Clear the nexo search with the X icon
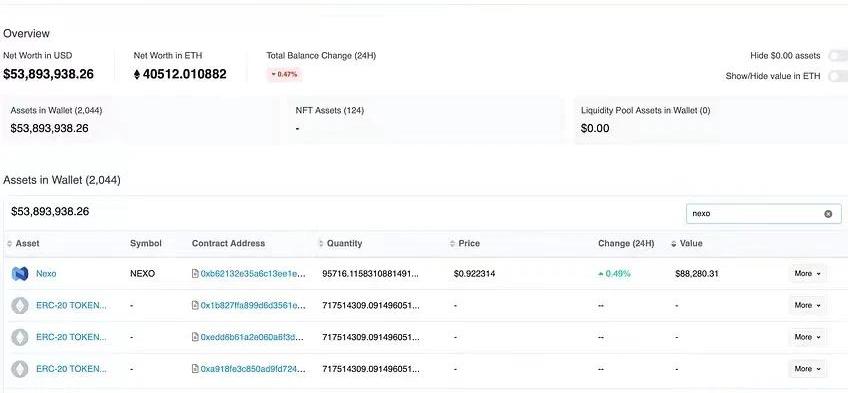This screenshot has height=393, width=848. 828,214
